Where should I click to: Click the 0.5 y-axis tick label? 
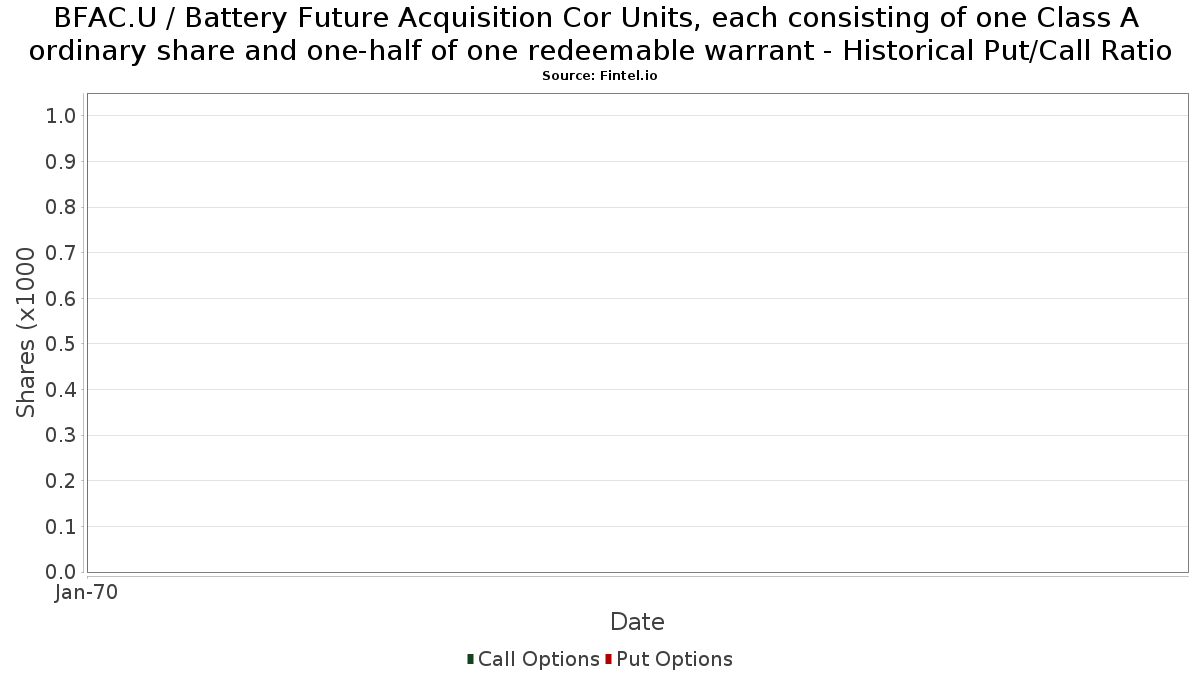pyautogui.click(x=61, y=344)
